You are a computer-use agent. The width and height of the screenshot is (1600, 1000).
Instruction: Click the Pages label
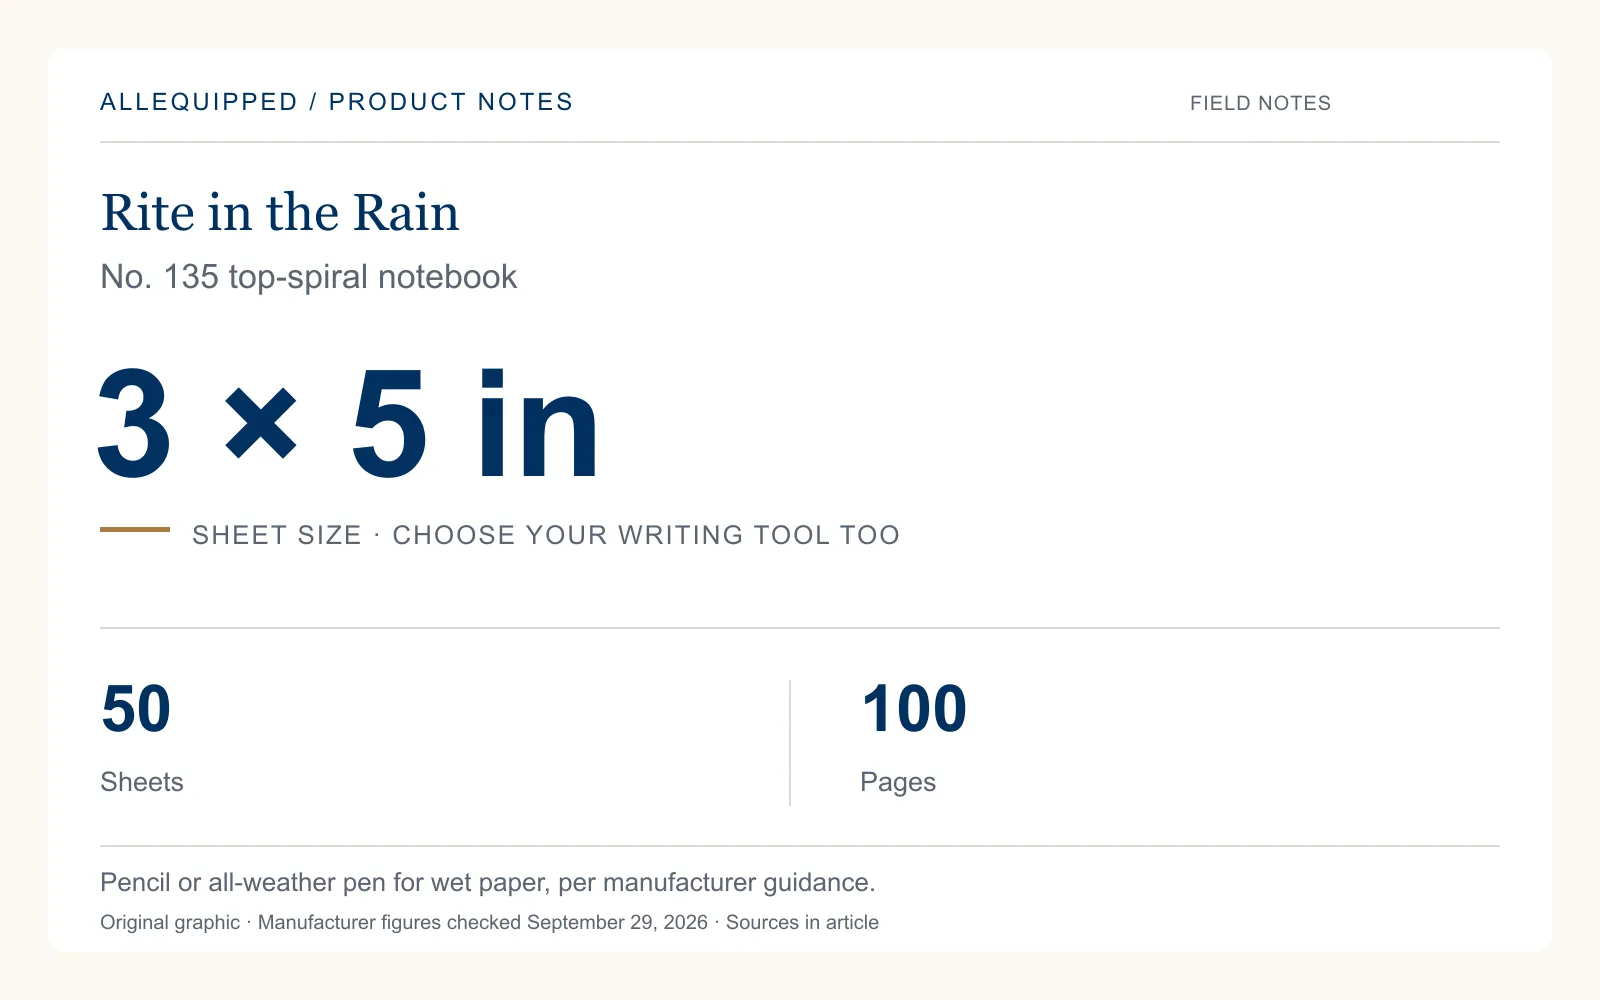898,782
